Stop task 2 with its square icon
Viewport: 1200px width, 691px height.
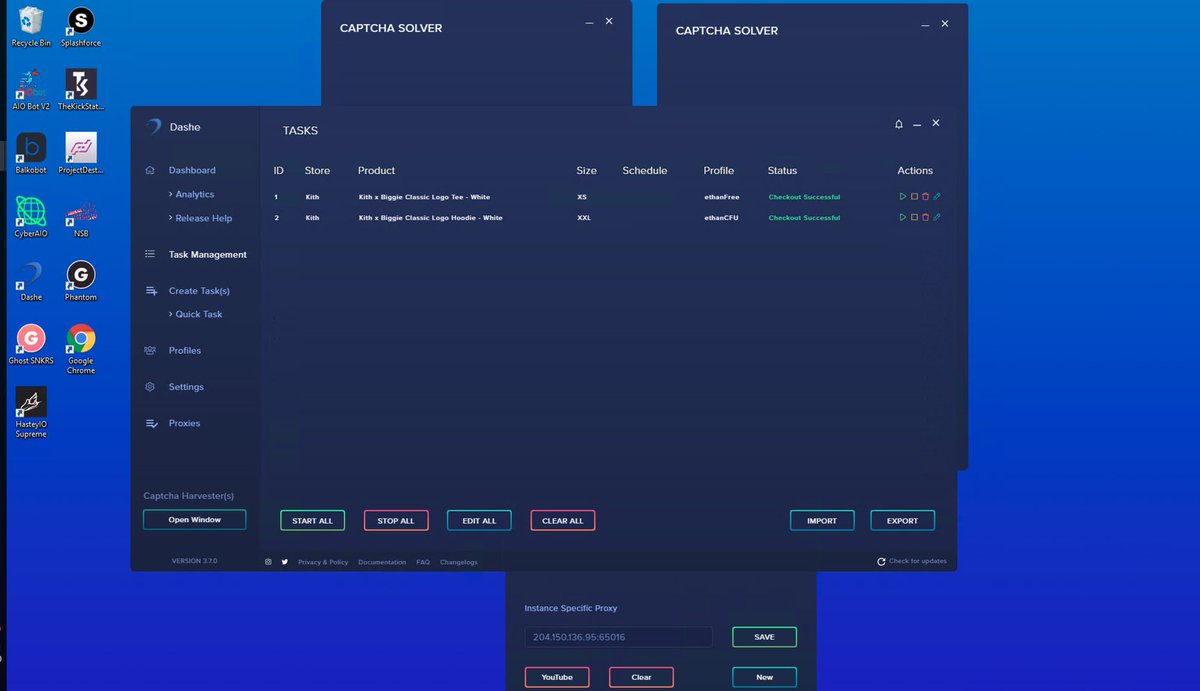coord(914,217)
